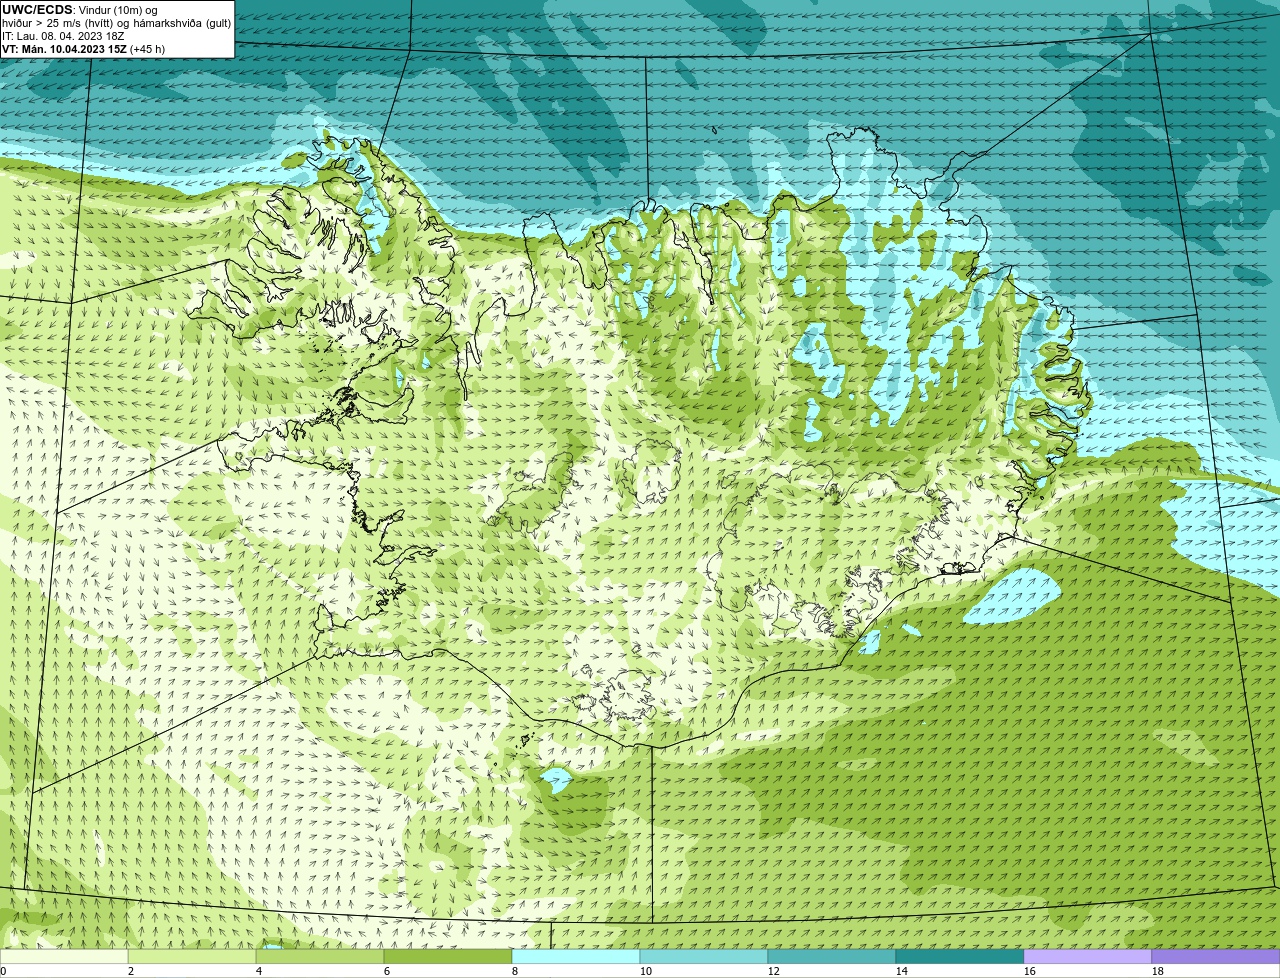The height and width of the screenshot is (978, 1280).
Task: Click the 'IT: Lau. 08. 04. 2023 18Z' line
Action: (63, 36)
